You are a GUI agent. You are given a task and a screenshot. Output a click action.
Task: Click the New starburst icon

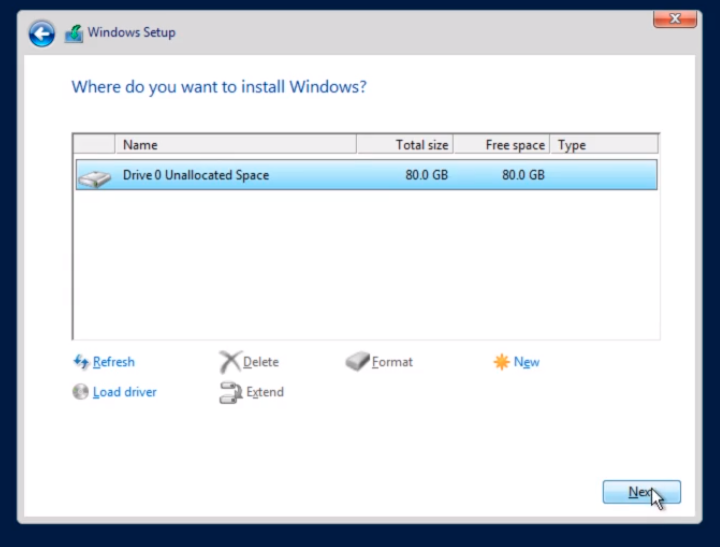click(x=501, y=362)
